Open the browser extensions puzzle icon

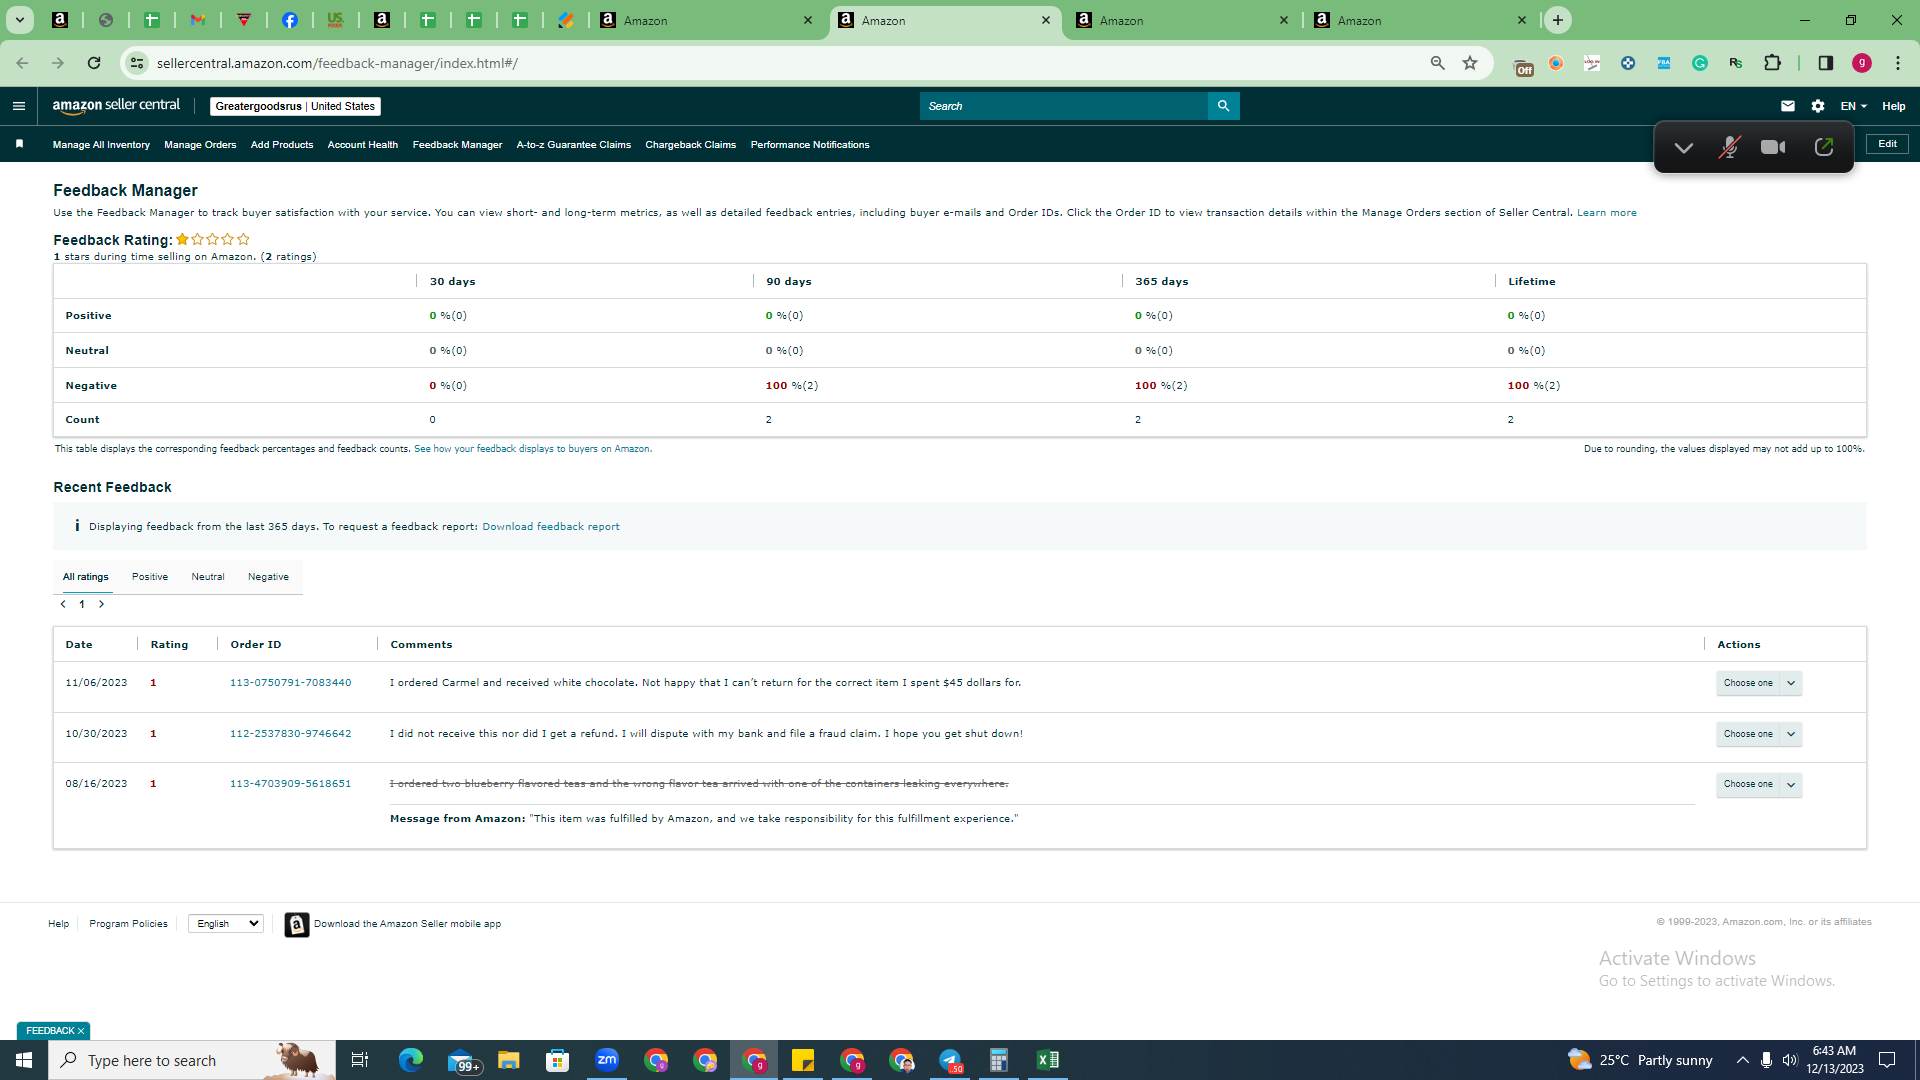pos(1772,63)
